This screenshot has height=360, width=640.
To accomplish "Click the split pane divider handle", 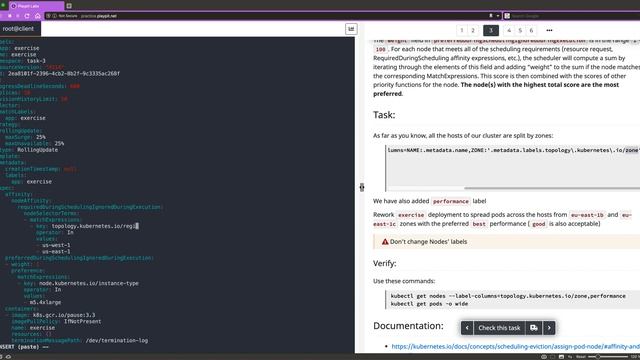I will pyautogui.click(x=362, y=187).
